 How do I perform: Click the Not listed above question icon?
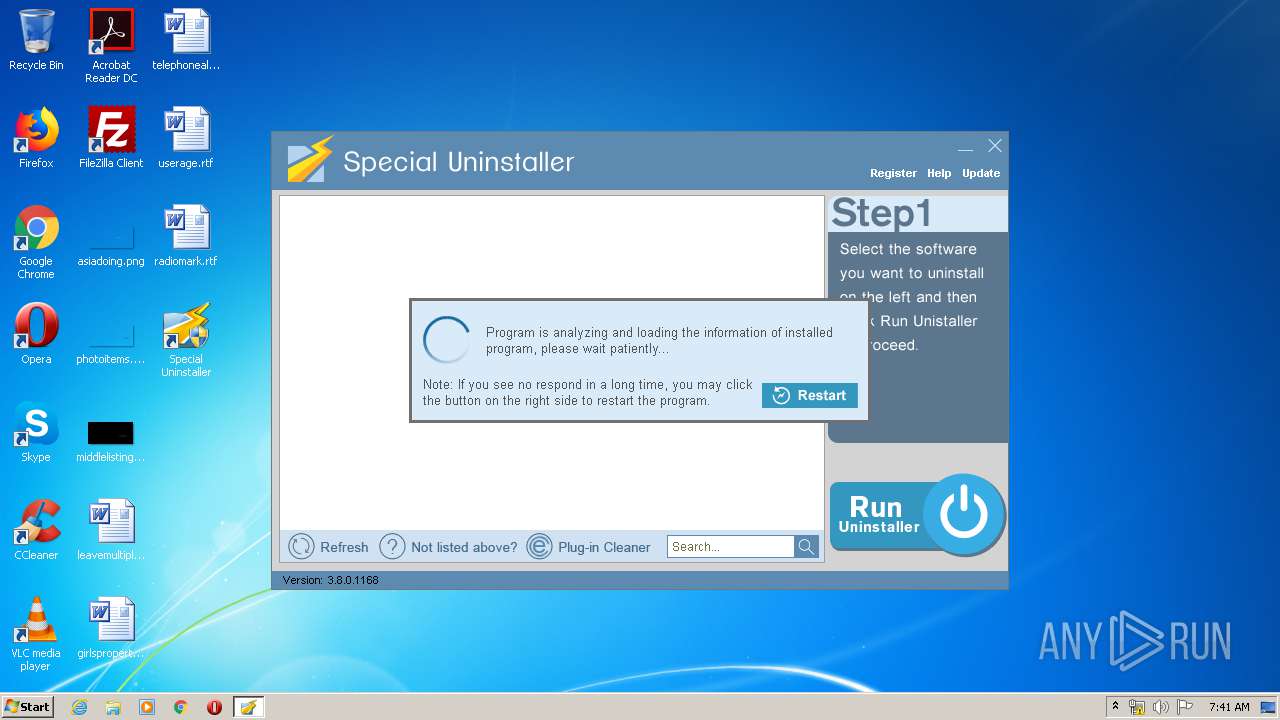(x=392, y=546)
